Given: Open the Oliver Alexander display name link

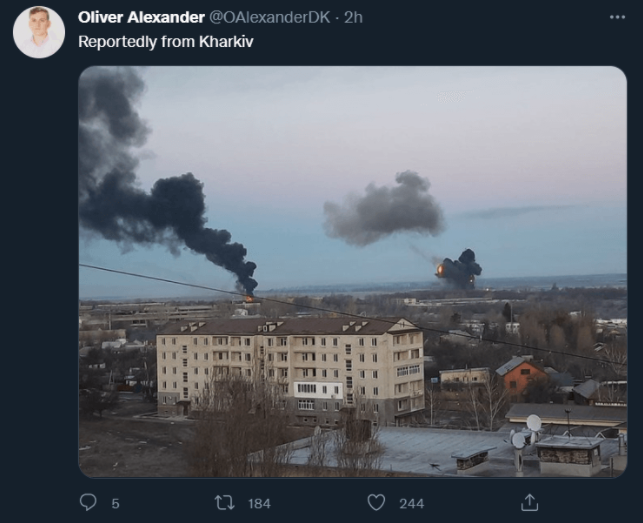Looking at the screenshot, I should (141, 17).
